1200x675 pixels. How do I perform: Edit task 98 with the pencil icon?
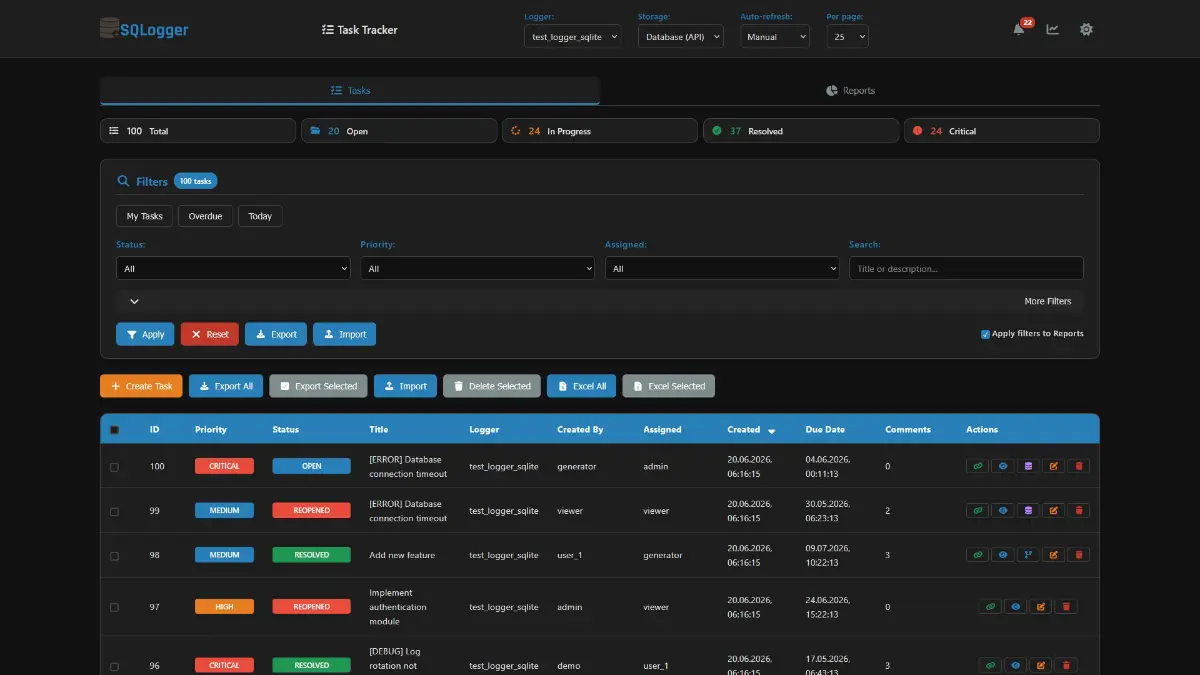point(1053,554)
